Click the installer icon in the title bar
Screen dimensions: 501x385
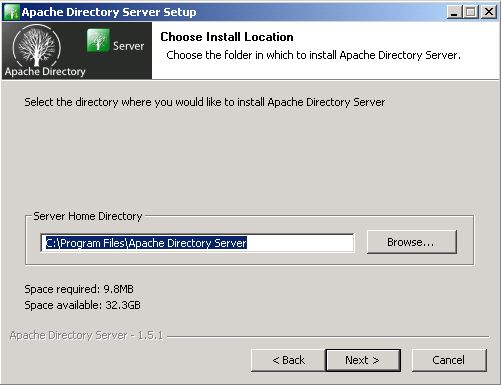click(x=12, y=12)
